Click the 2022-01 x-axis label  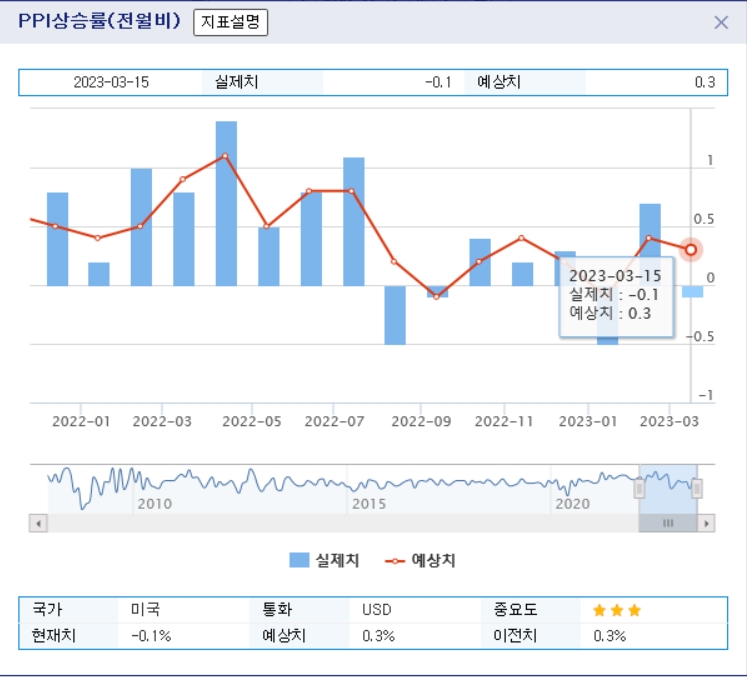(x=81, y=421)
